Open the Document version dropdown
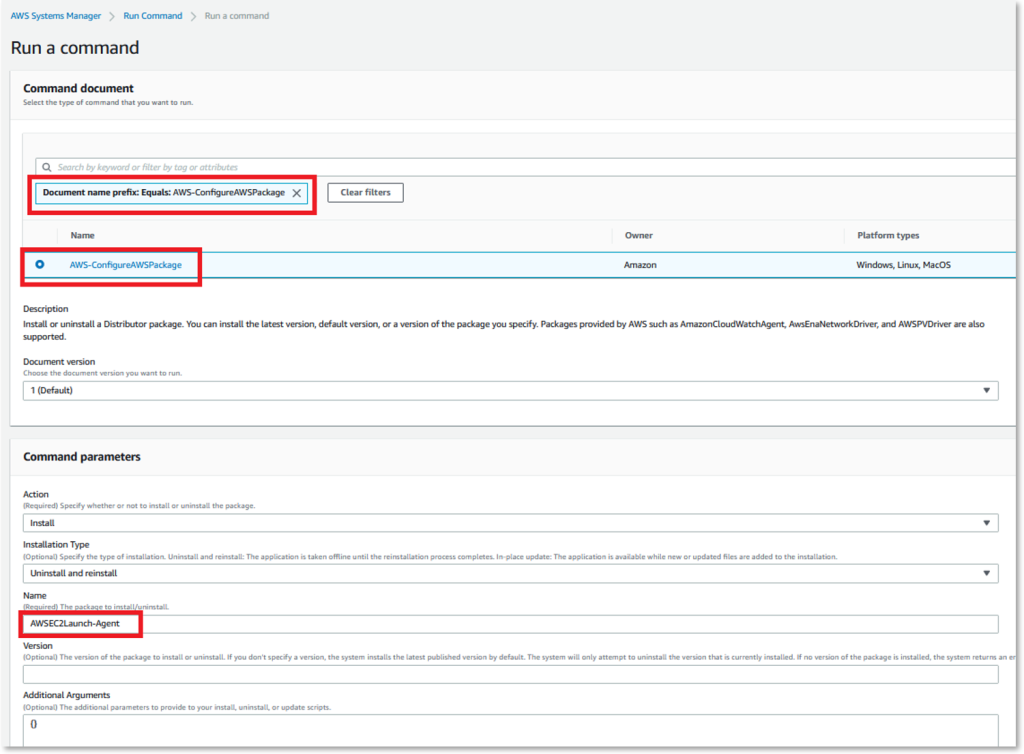Screen dimensions: 1024x754 pyautogui.click(x=511, y=390)
